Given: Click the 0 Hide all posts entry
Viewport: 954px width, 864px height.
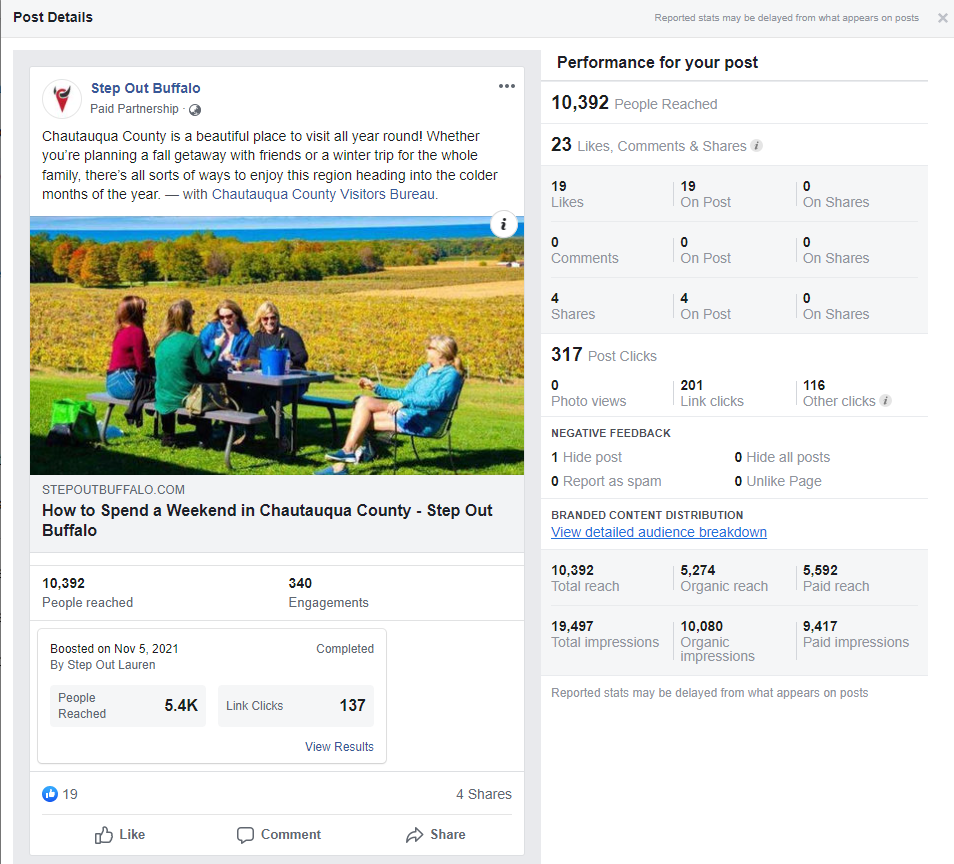Looking at the screenshot, I should (782, 457).
